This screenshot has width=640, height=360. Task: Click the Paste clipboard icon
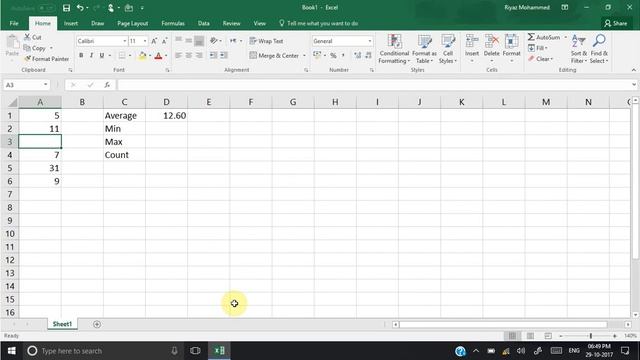click(13, 42)
